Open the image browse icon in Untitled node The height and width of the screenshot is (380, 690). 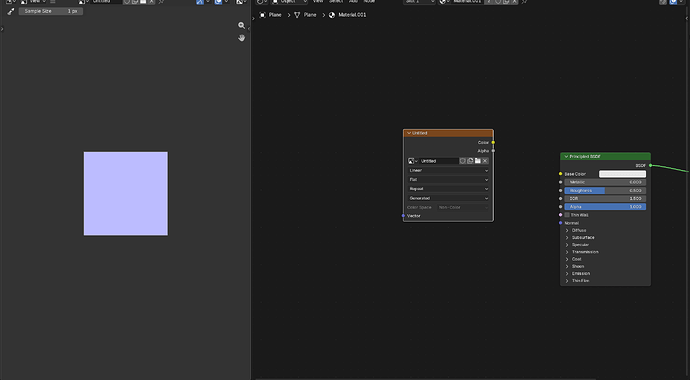click(x=413, y=161)
